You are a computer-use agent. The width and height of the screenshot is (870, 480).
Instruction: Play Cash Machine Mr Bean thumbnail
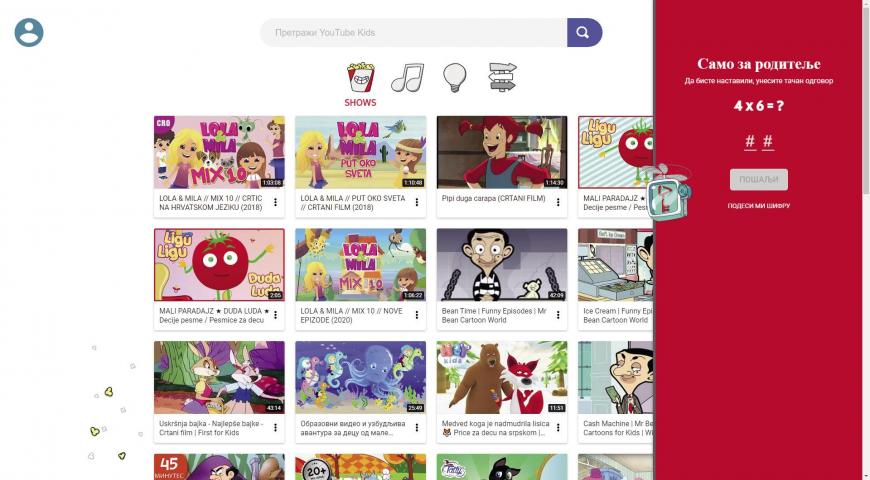click(615, 377)
